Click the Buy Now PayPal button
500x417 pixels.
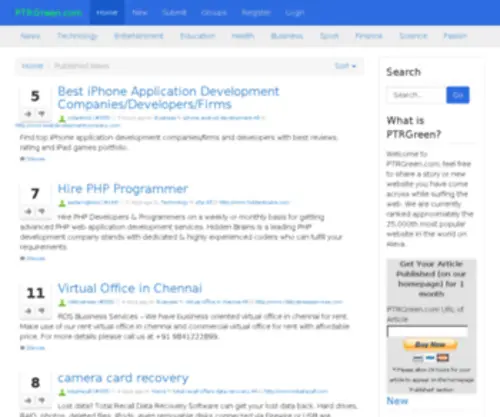(430, 345)
